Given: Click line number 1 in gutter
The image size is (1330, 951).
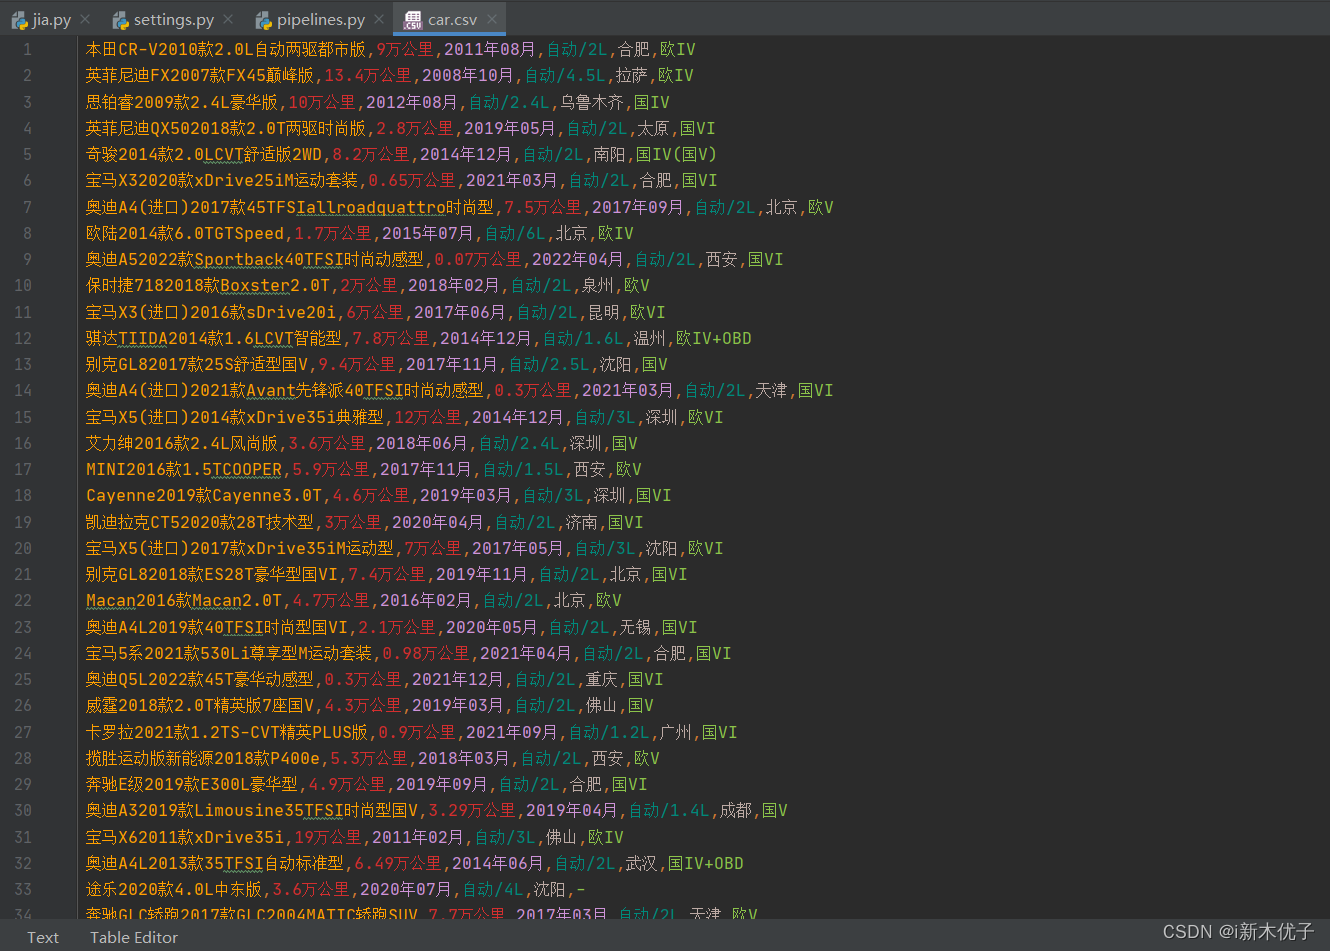Looking at the screenshot, I should pos(27,49).
